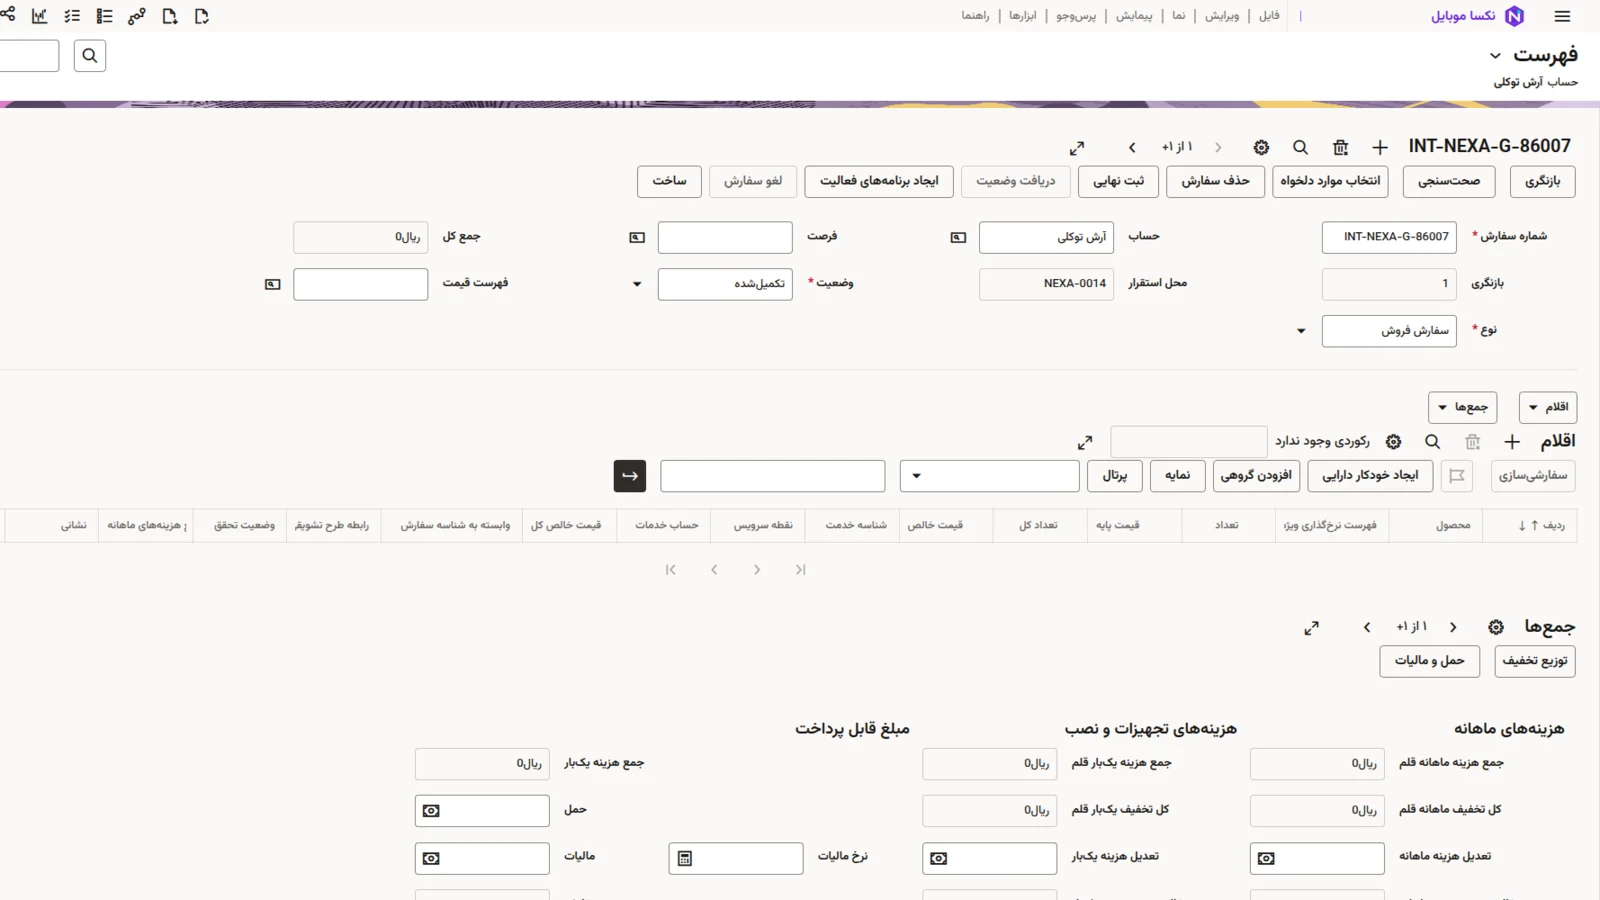Viewport: 1600px width, 900px height.
Task: Expand the جمع‌ها tab dropdown button
Action: coord(1462,407)
